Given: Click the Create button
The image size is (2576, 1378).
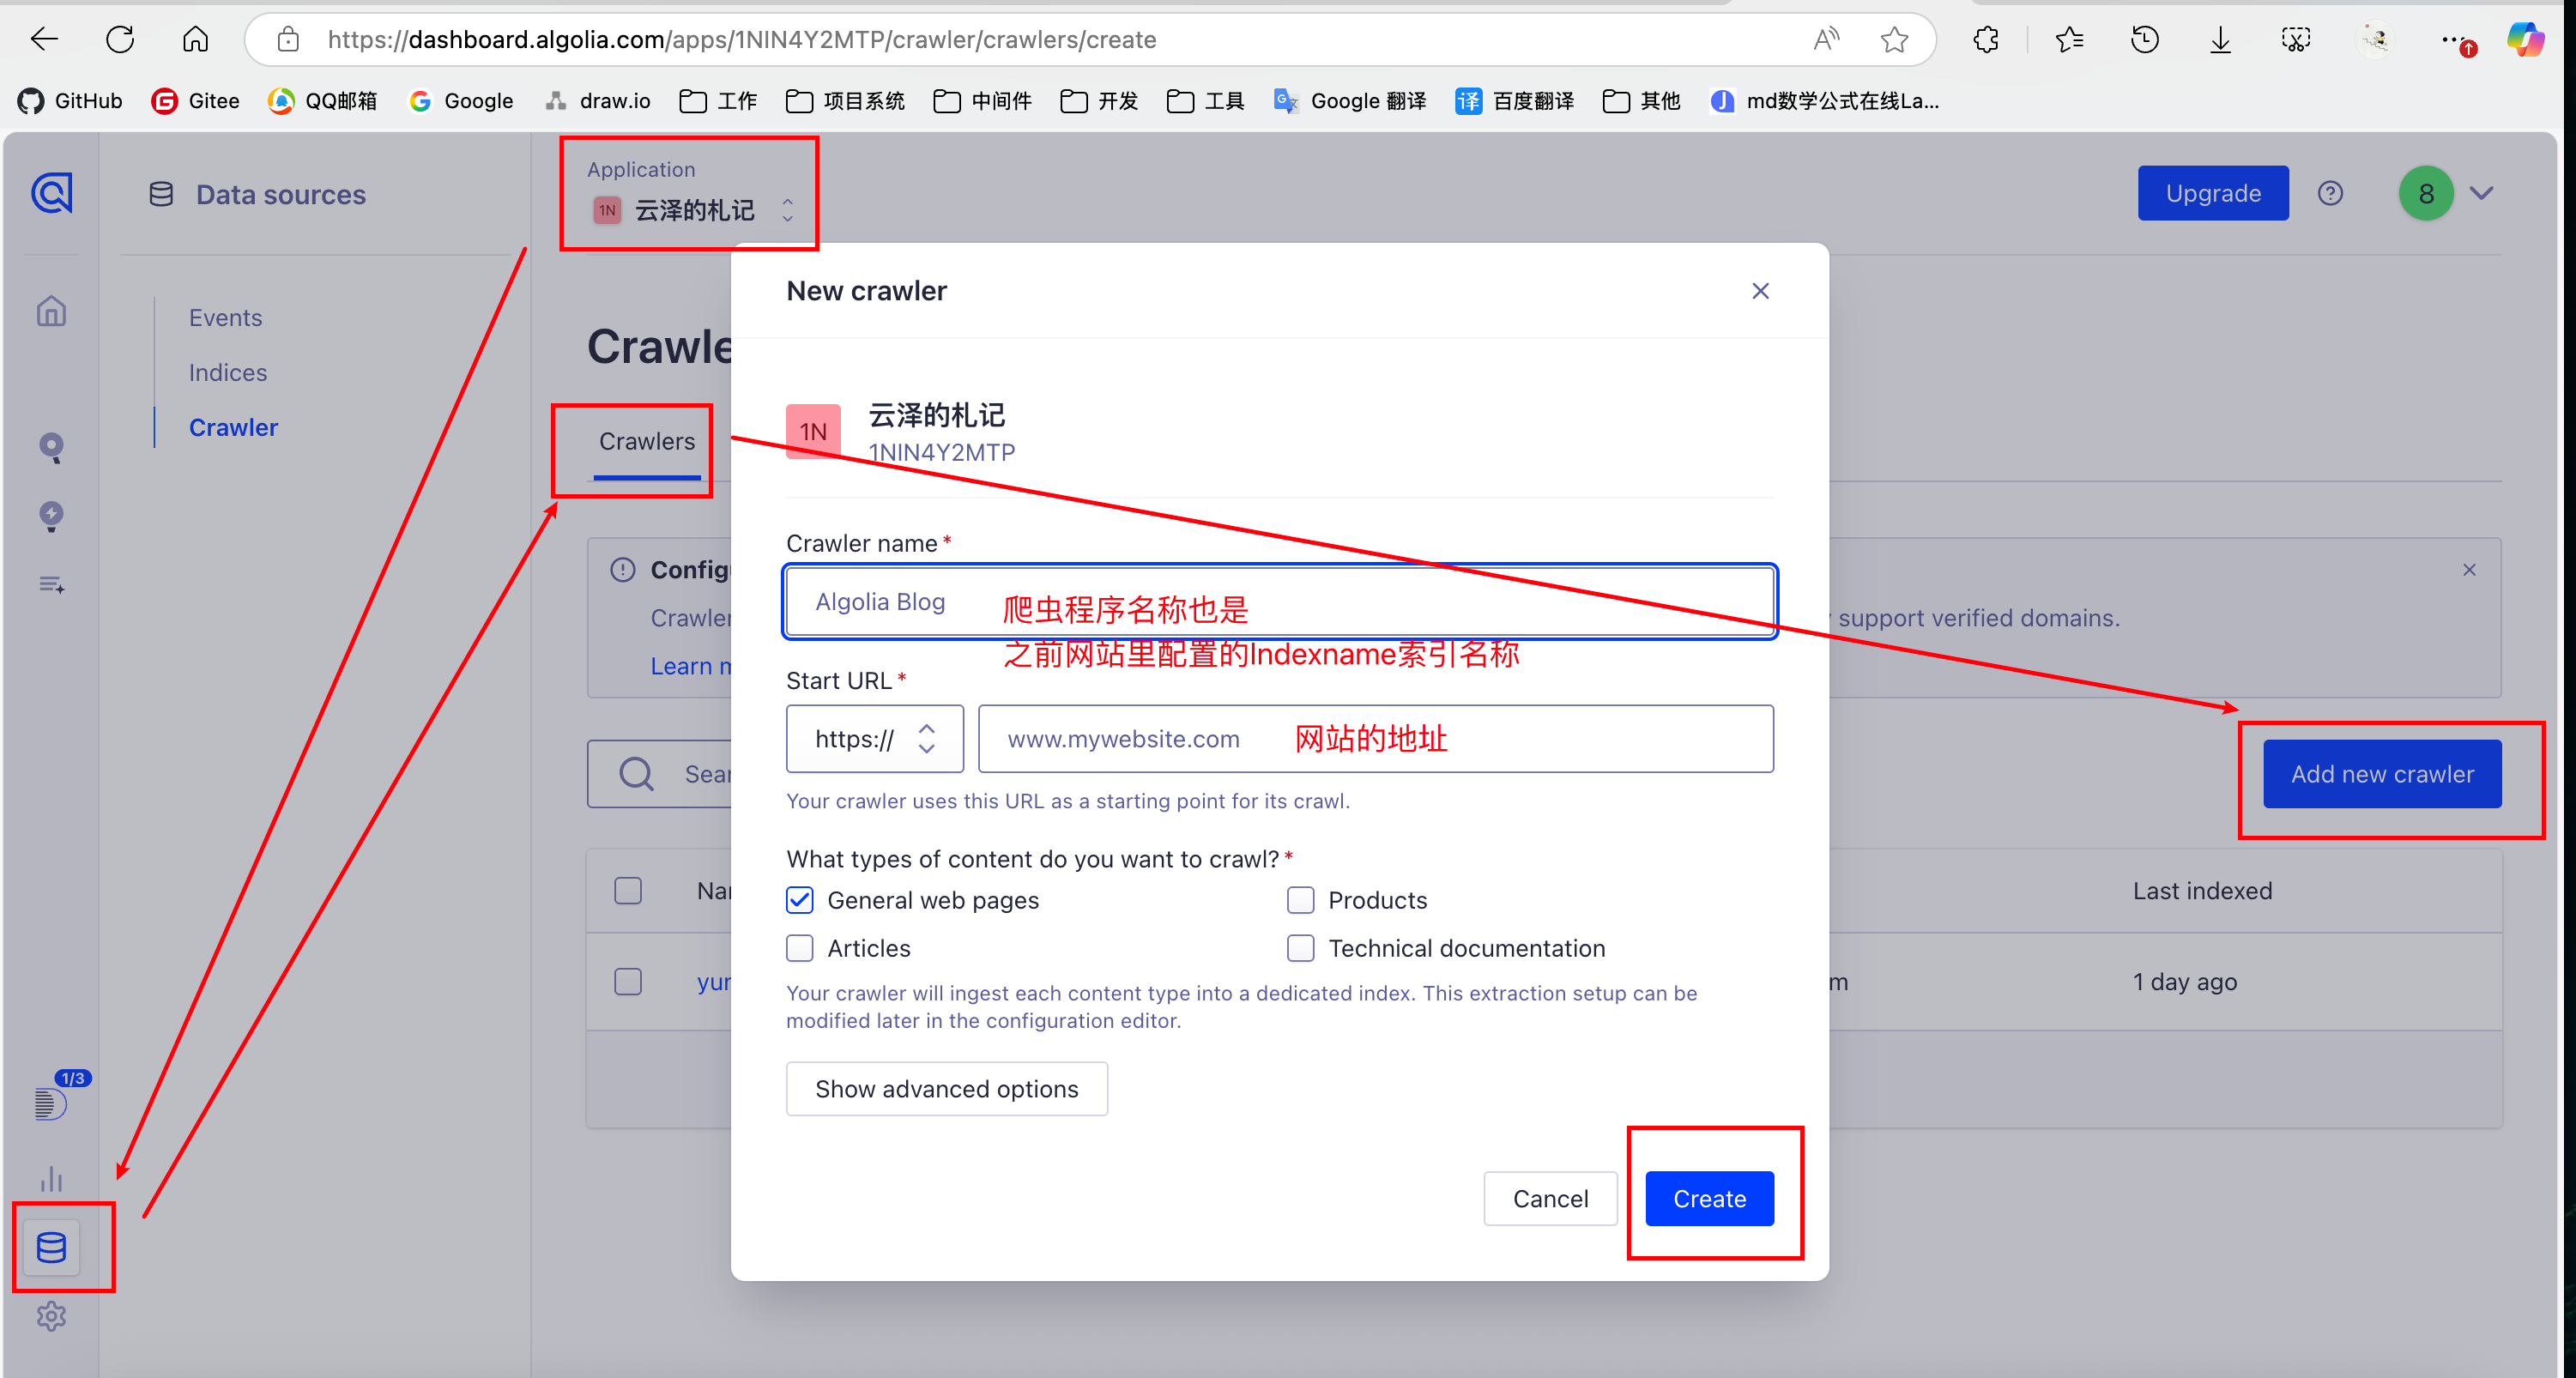Looking at the screenshot, I should click(x=1709, y=1198).
